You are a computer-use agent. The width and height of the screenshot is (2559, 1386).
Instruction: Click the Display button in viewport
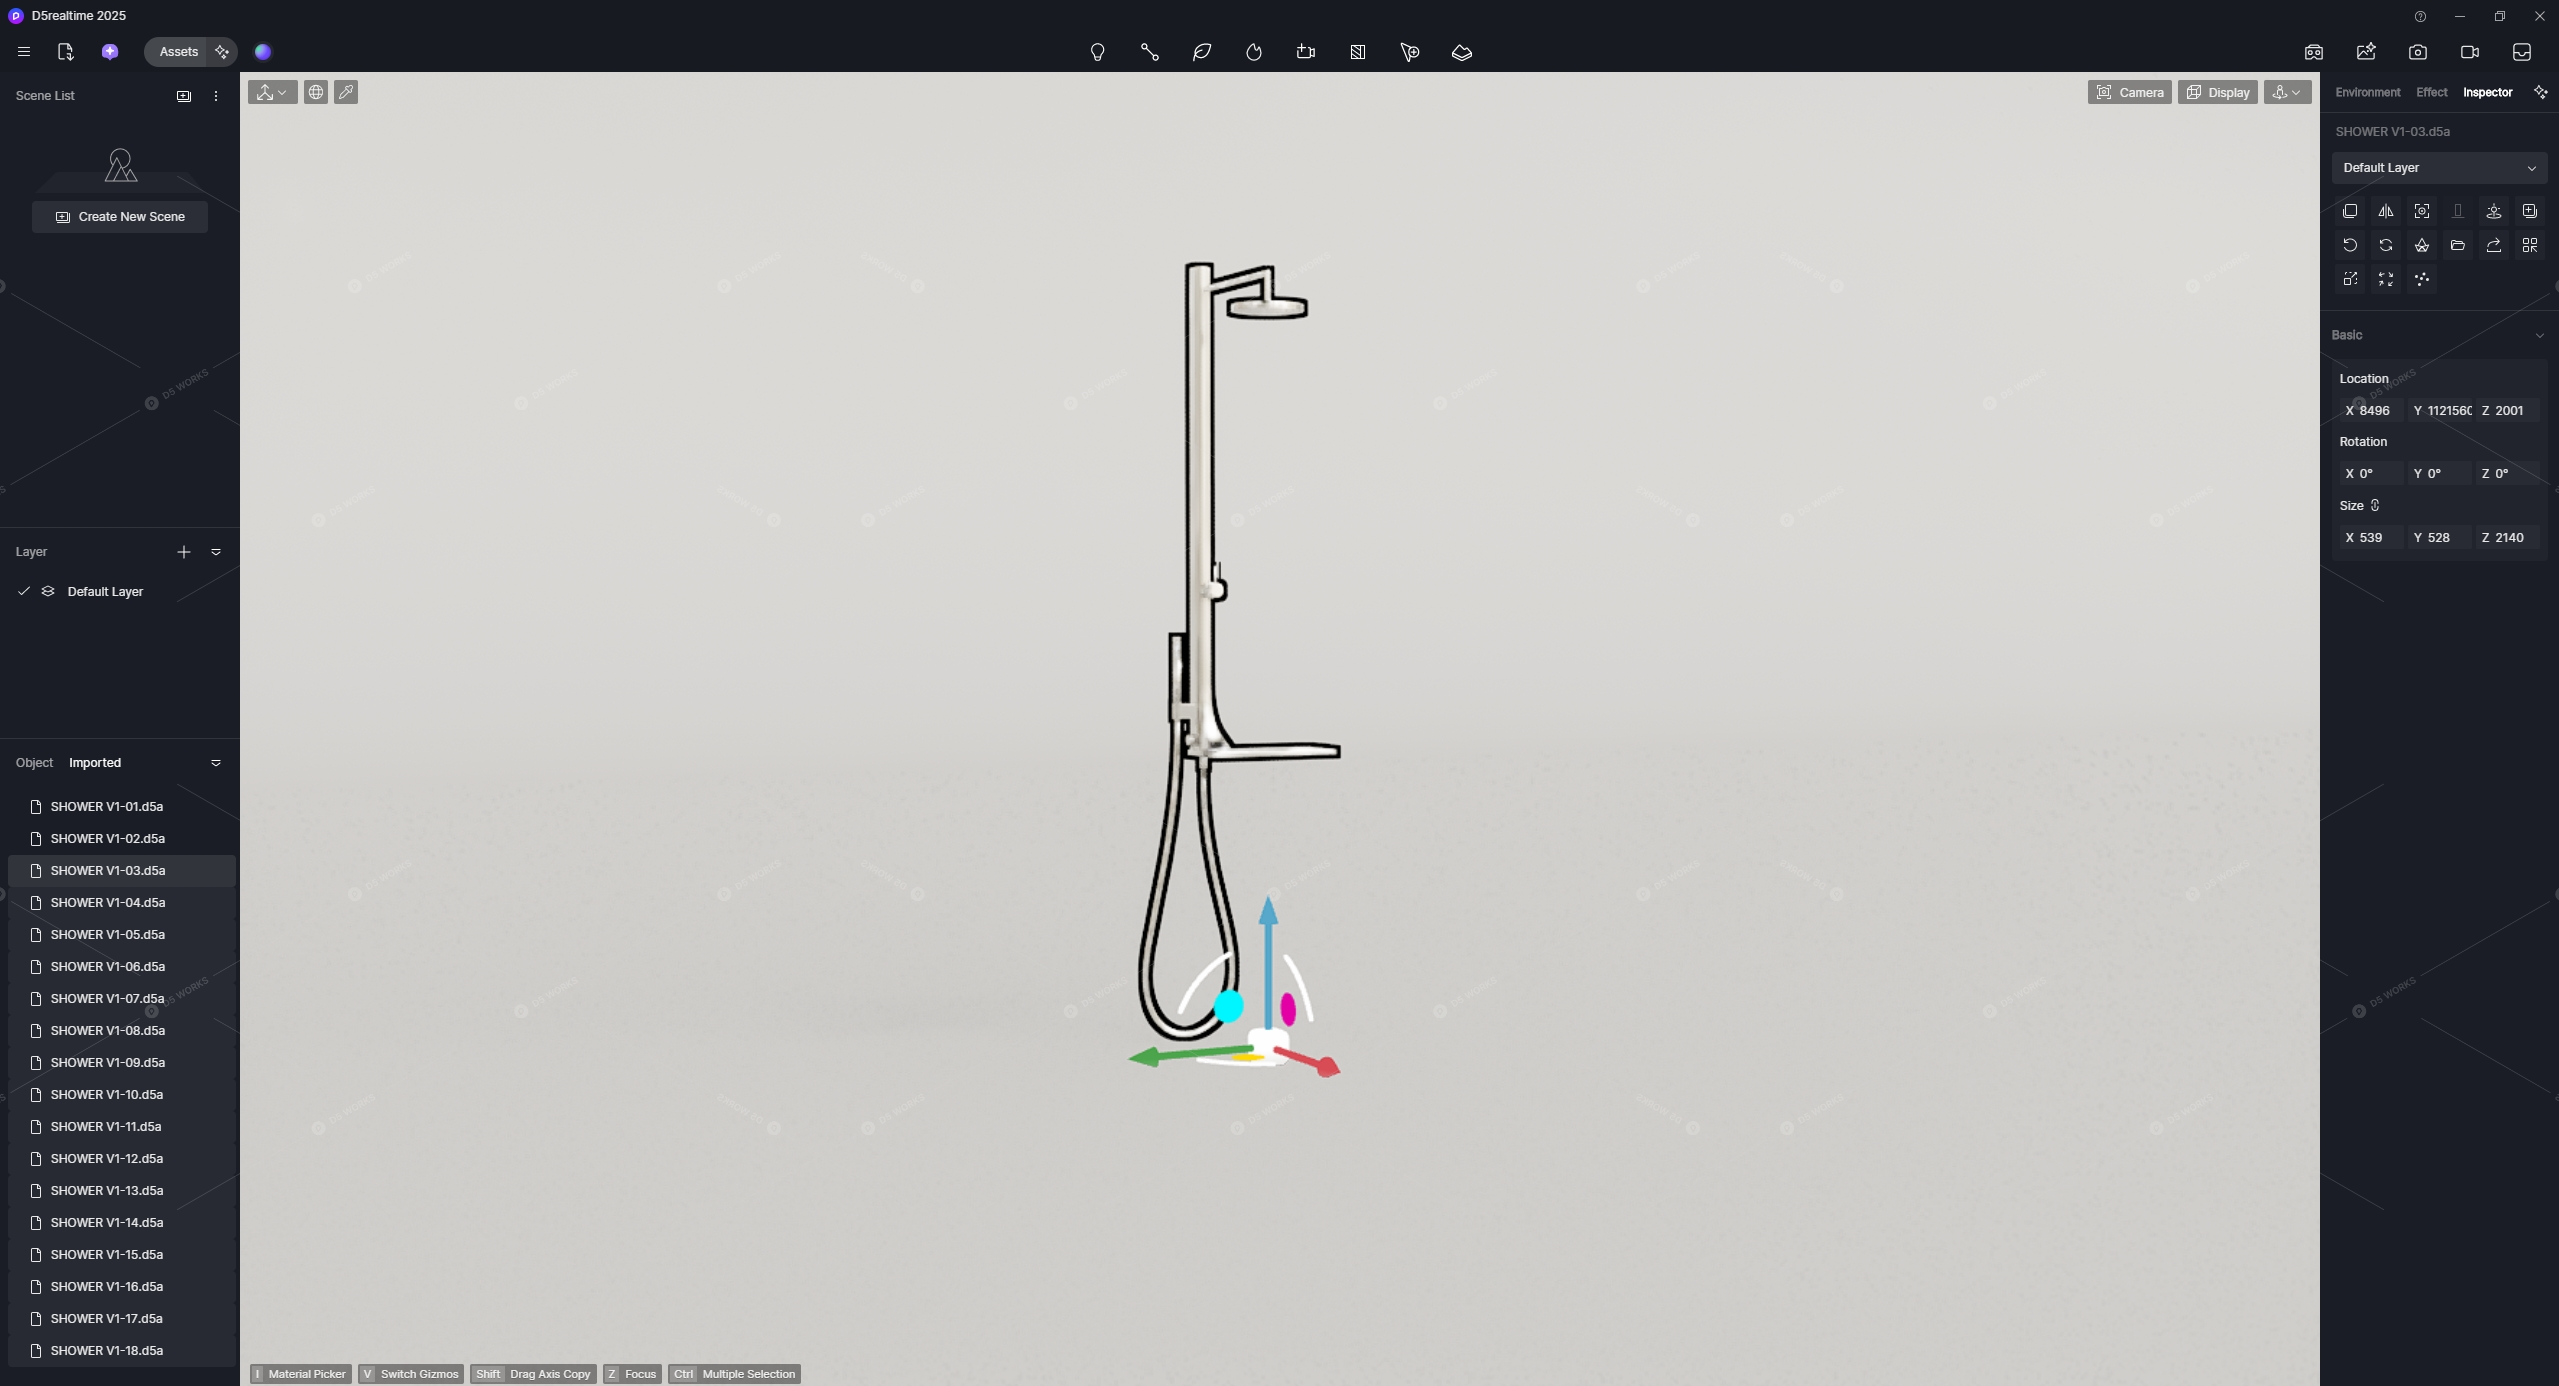[x=2217, y=92]
